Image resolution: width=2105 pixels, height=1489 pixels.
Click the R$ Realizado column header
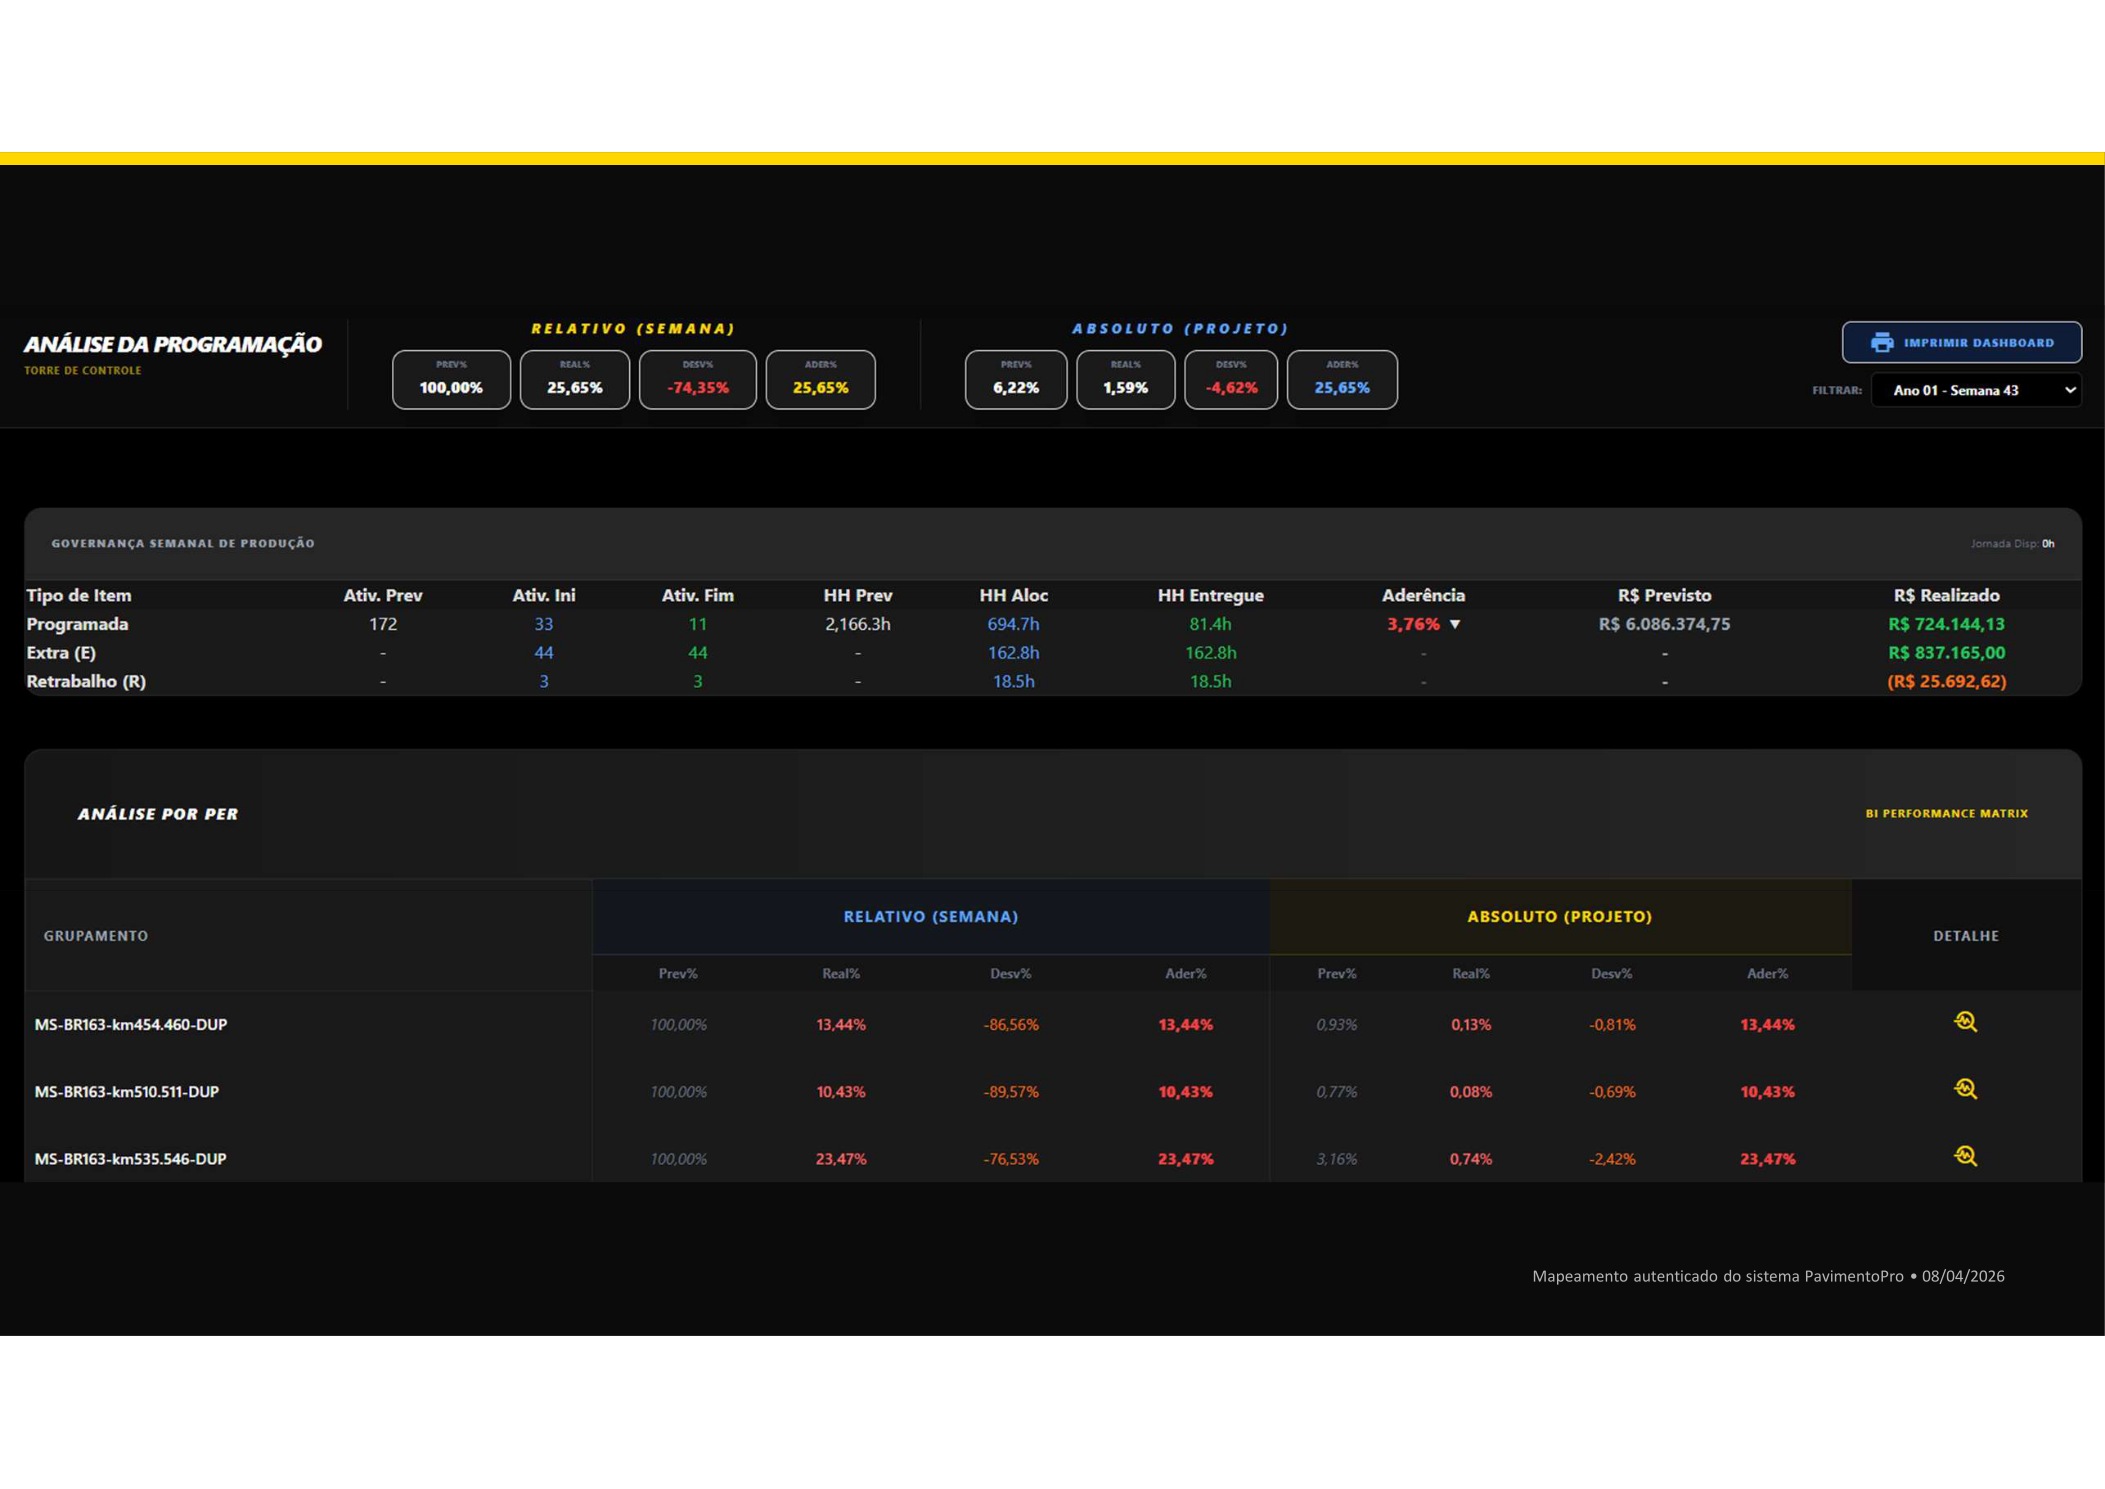tap(1946, 595)
